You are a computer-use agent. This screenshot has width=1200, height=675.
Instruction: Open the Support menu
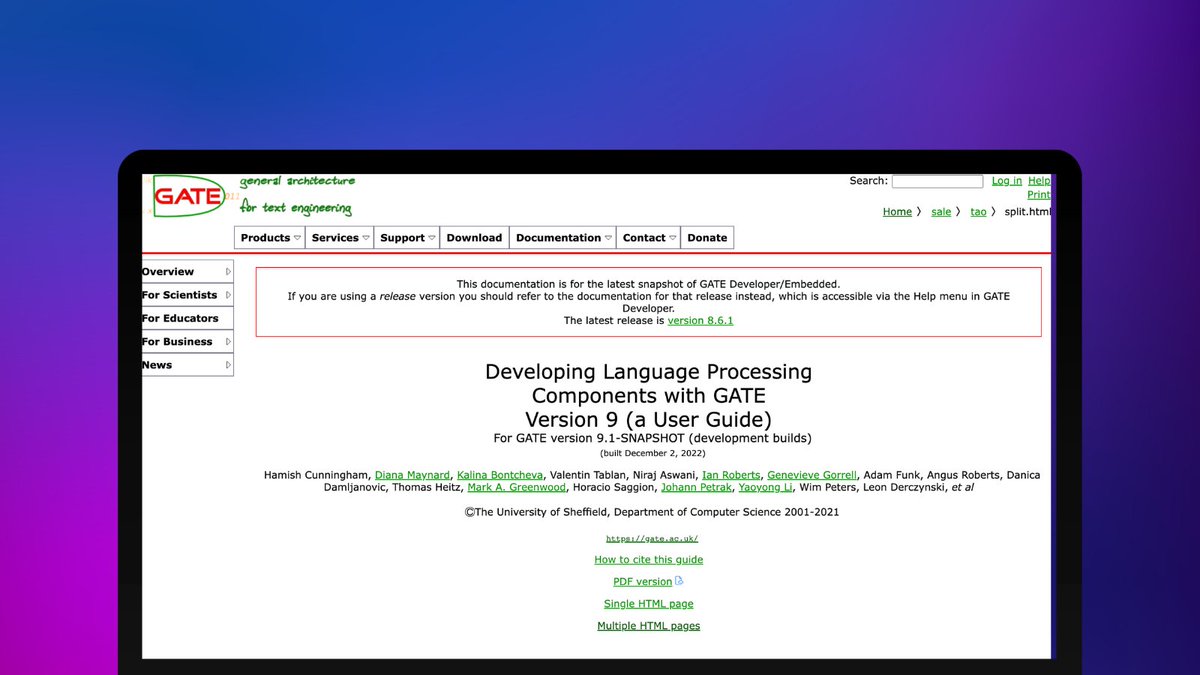tap(407, 238)
